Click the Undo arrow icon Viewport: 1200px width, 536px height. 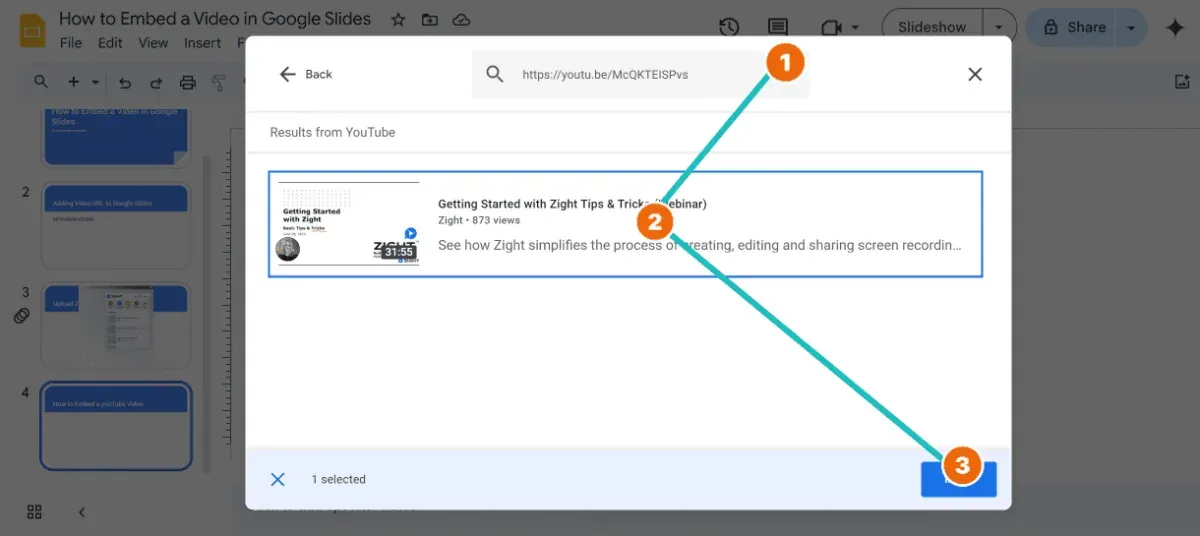(x=125, y=82)
